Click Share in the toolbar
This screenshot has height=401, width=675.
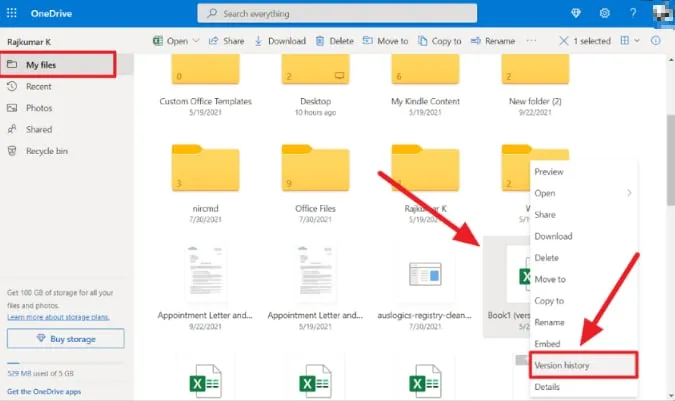[x=226, y=41]
